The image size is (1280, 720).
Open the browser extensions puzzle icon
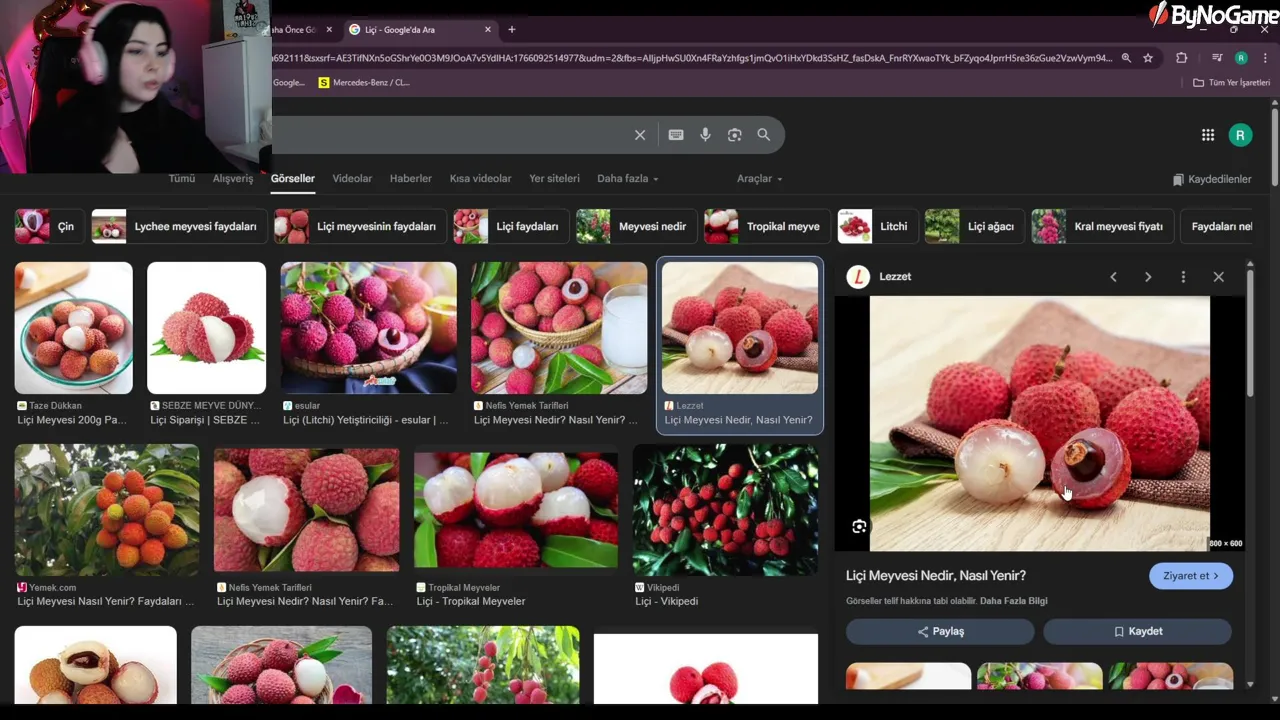[1181, 58]
